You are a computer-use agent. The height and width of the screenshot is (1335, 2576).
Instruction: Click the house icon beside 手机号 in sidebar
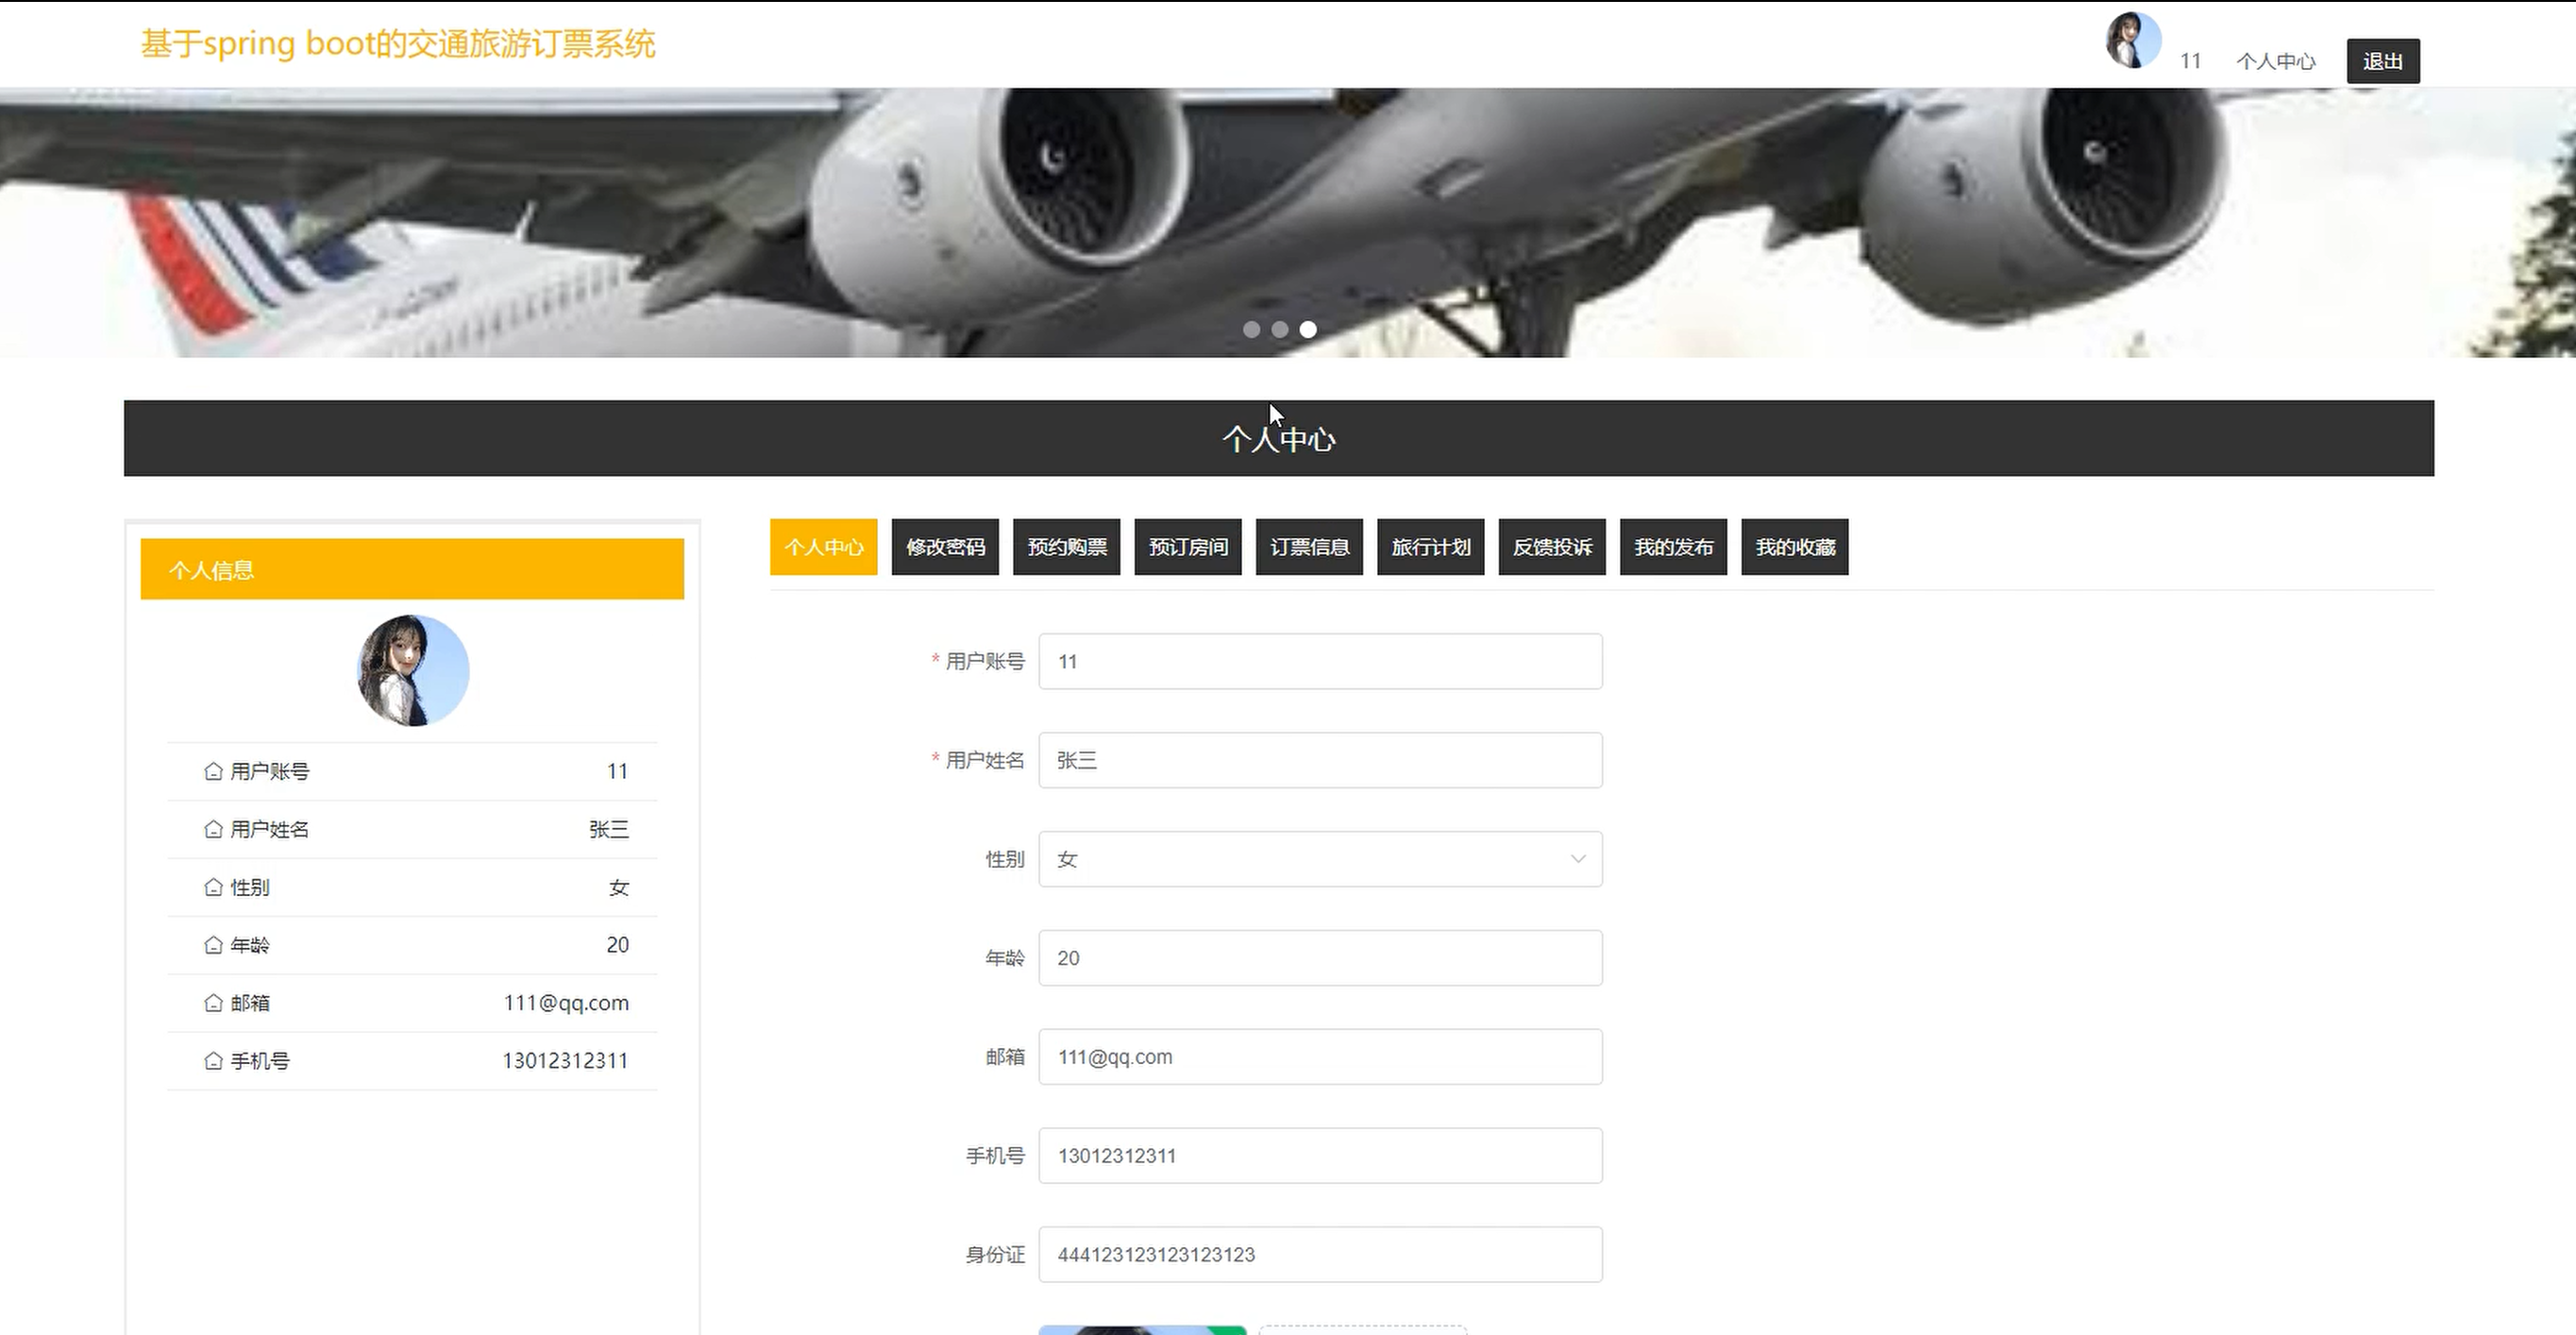coord(213,1061)
